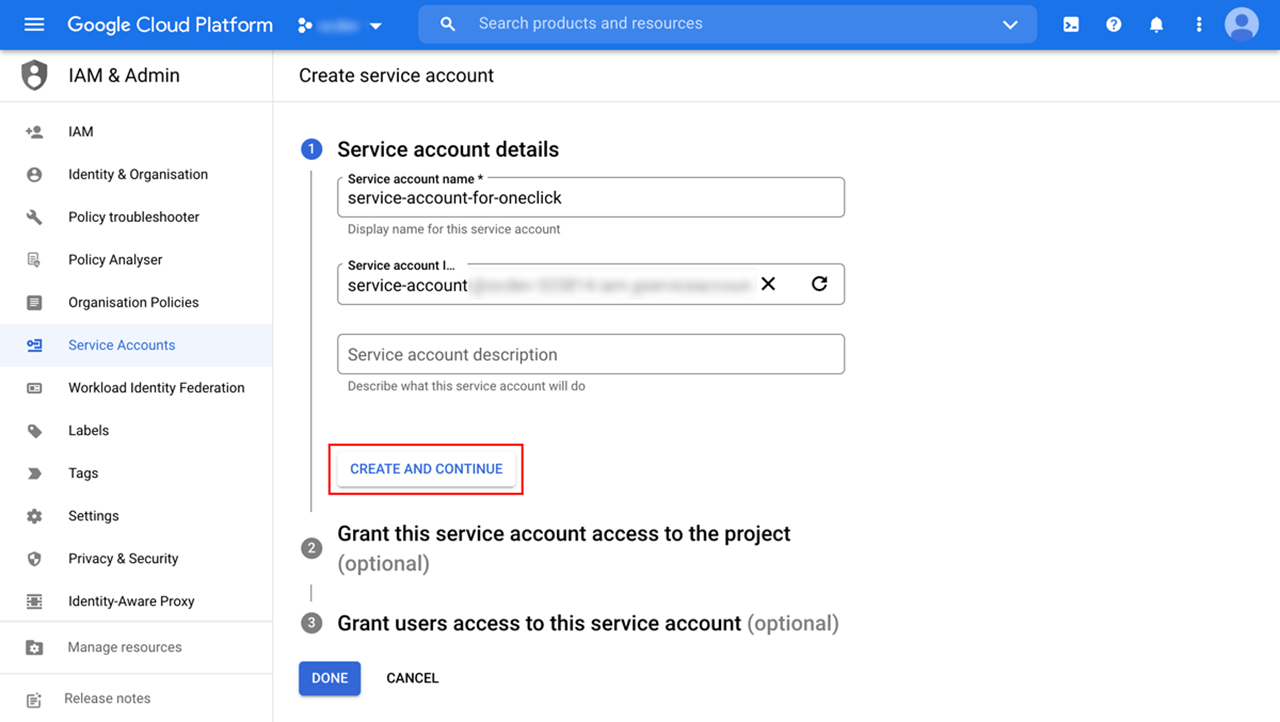Expand step 2 Grant service account project access
The height and width of the screenshot is (722, 1280).
(x=564, y=548)
